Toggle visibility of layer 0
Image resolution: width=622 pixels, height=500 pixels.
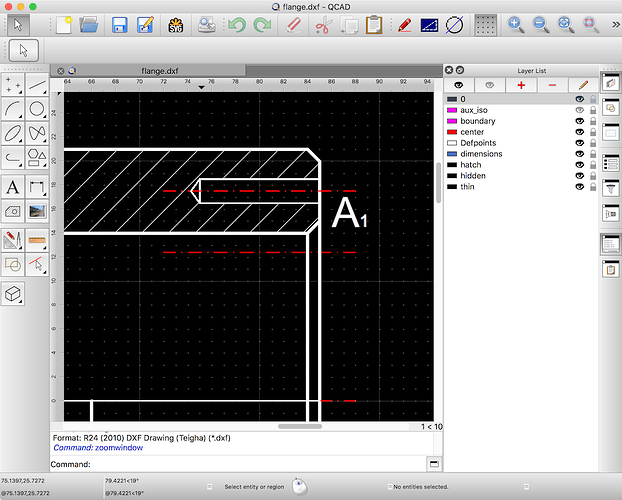coord(580,99)
